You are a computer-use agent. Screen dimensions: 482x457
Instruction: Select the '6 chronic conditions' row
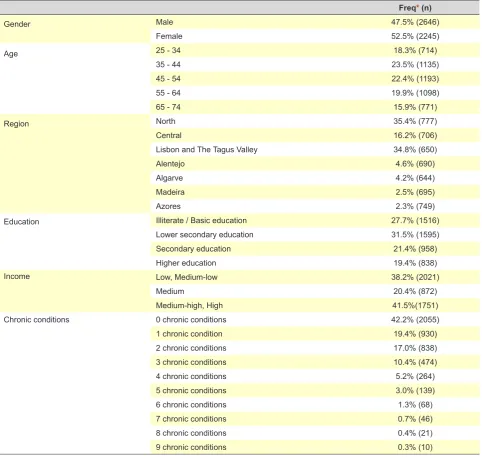point(191,405)
